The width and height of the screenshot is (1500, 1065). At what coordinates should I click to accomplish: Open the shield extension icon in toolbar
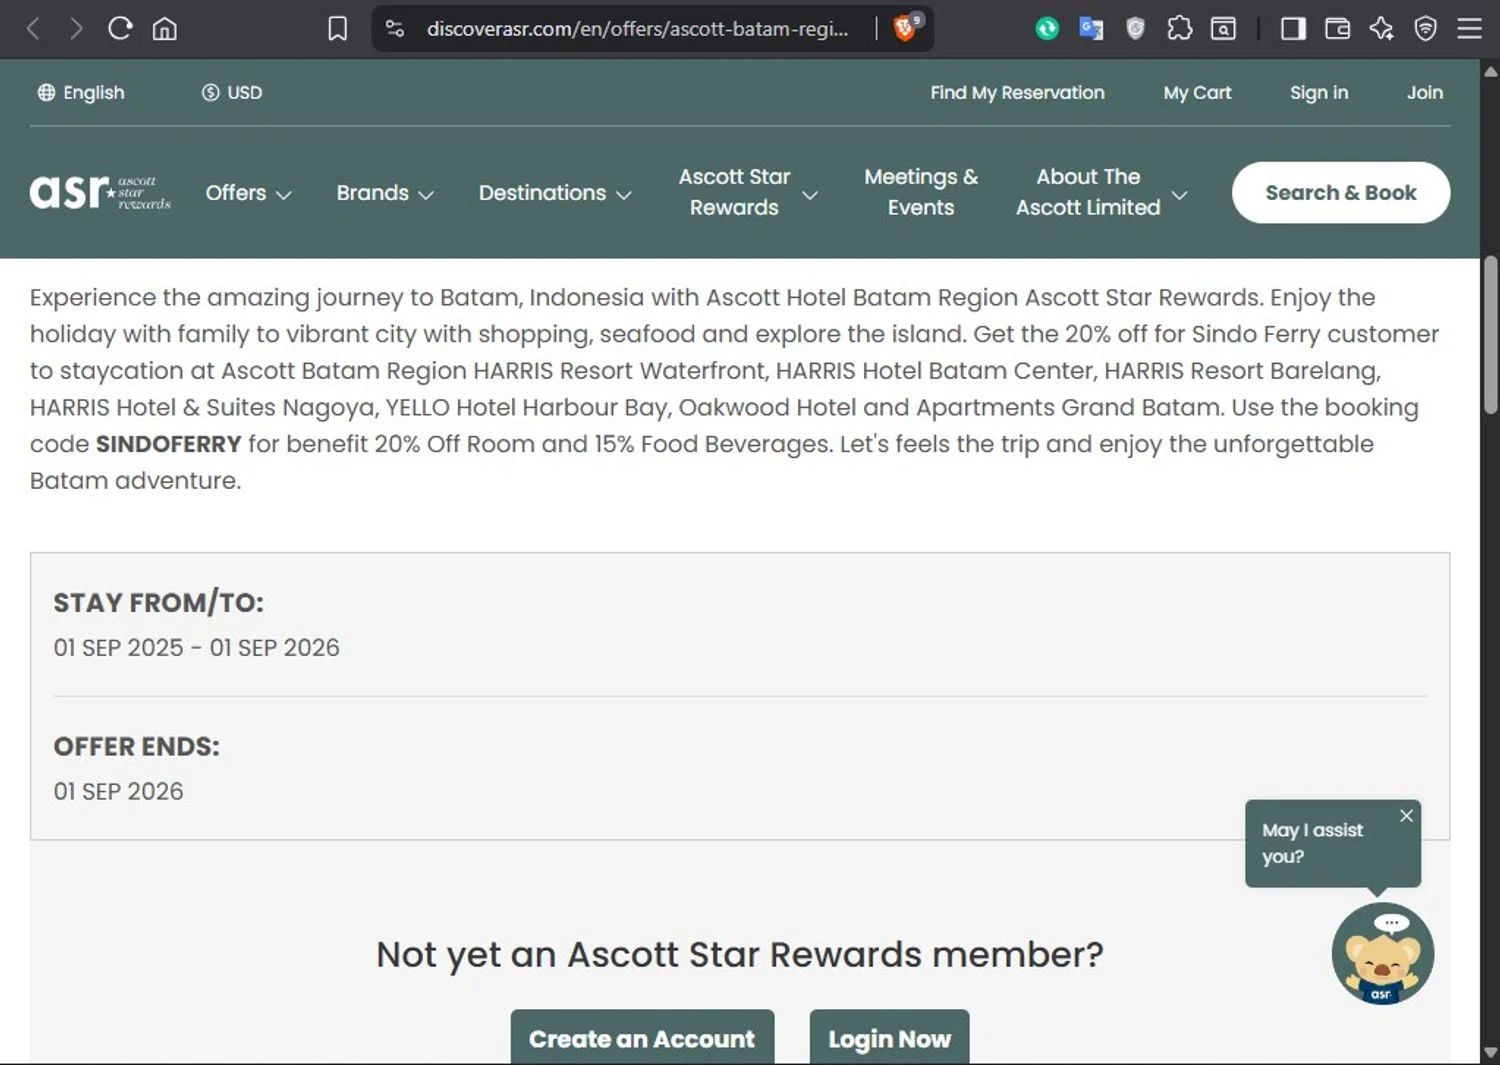(1135, 29)
